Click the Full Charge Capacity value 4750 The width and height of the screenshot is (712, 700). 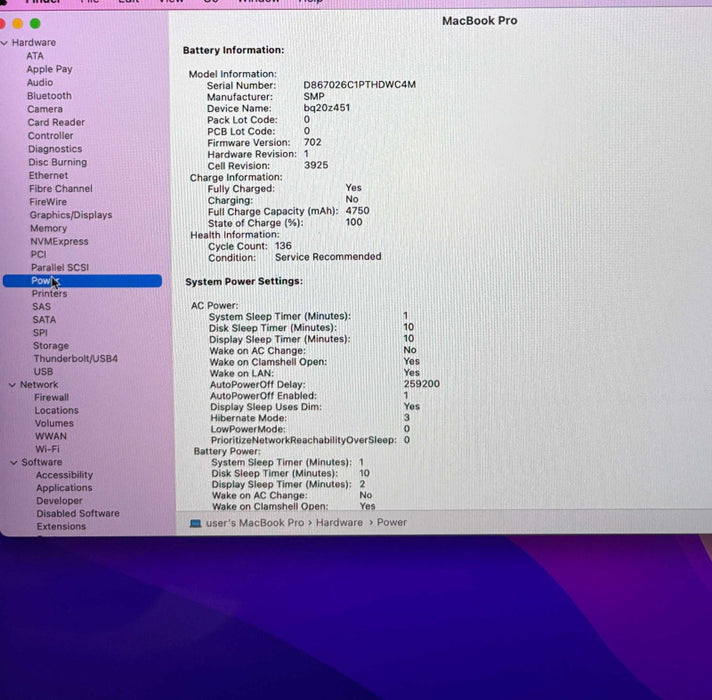pyautogui.click(x=357, y=211)
